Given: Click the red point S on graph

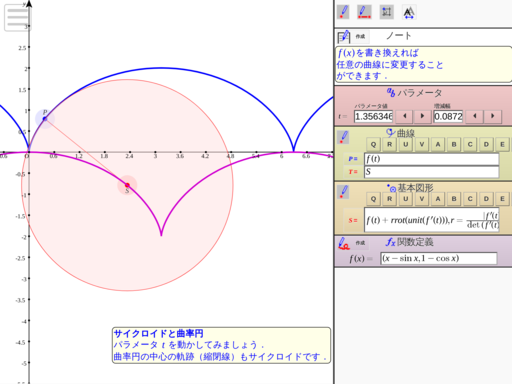Looking at the screenshot, I should [x=127, y=185].
